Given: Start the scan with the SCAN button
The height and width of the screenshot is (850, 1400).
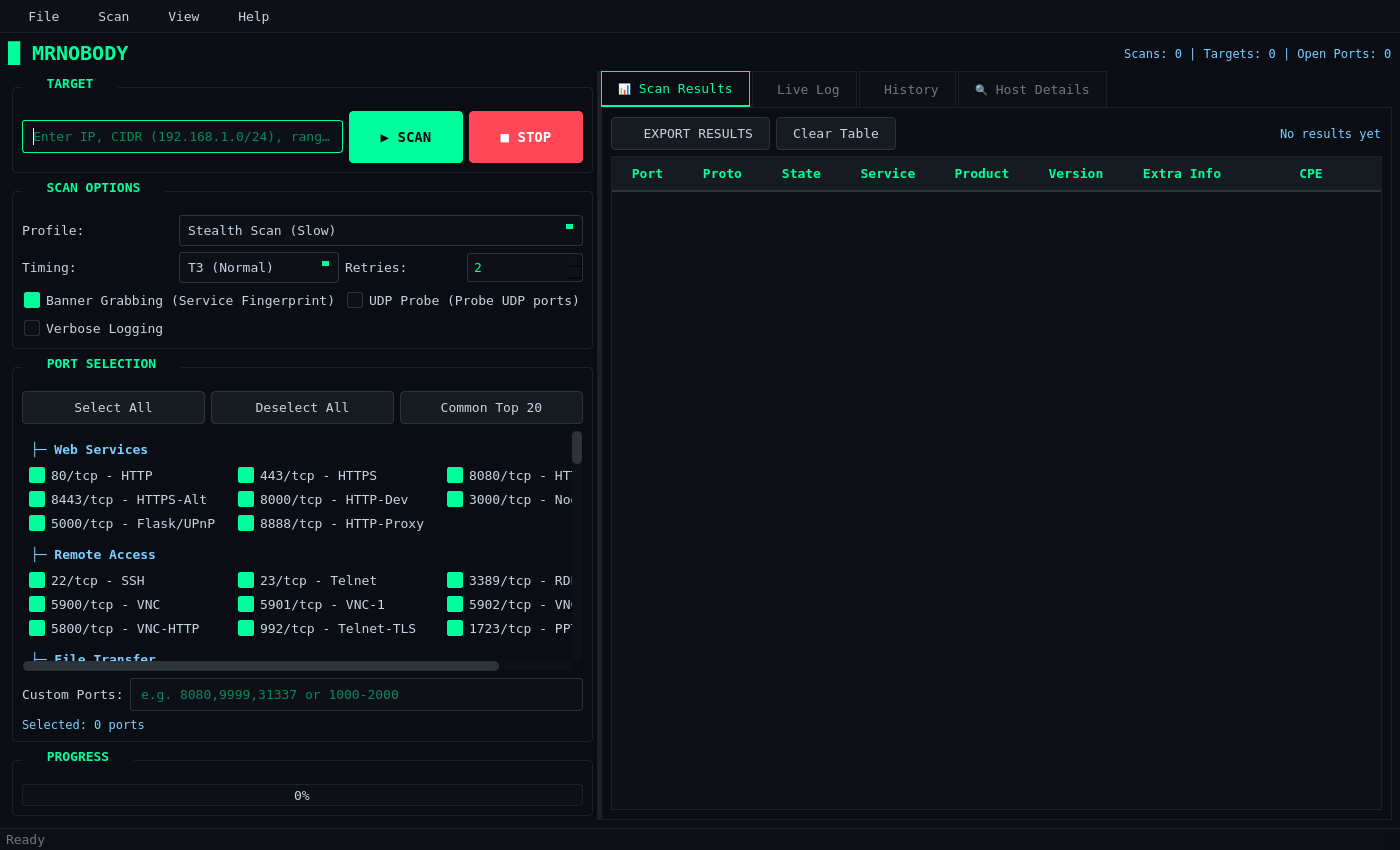Looking at the screenshot, I should 406,137.
